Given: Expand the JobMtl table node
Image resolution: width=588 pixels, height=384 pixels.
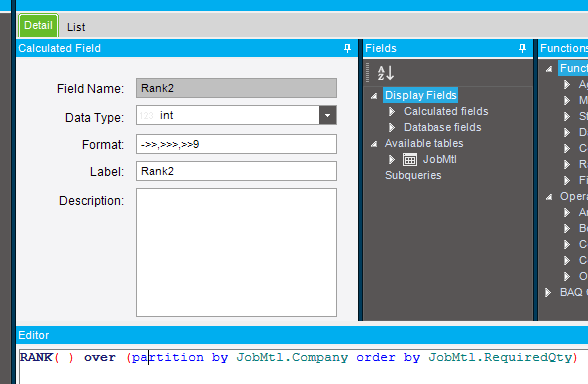Looking at the screenshot, I should tap(392, 160).
